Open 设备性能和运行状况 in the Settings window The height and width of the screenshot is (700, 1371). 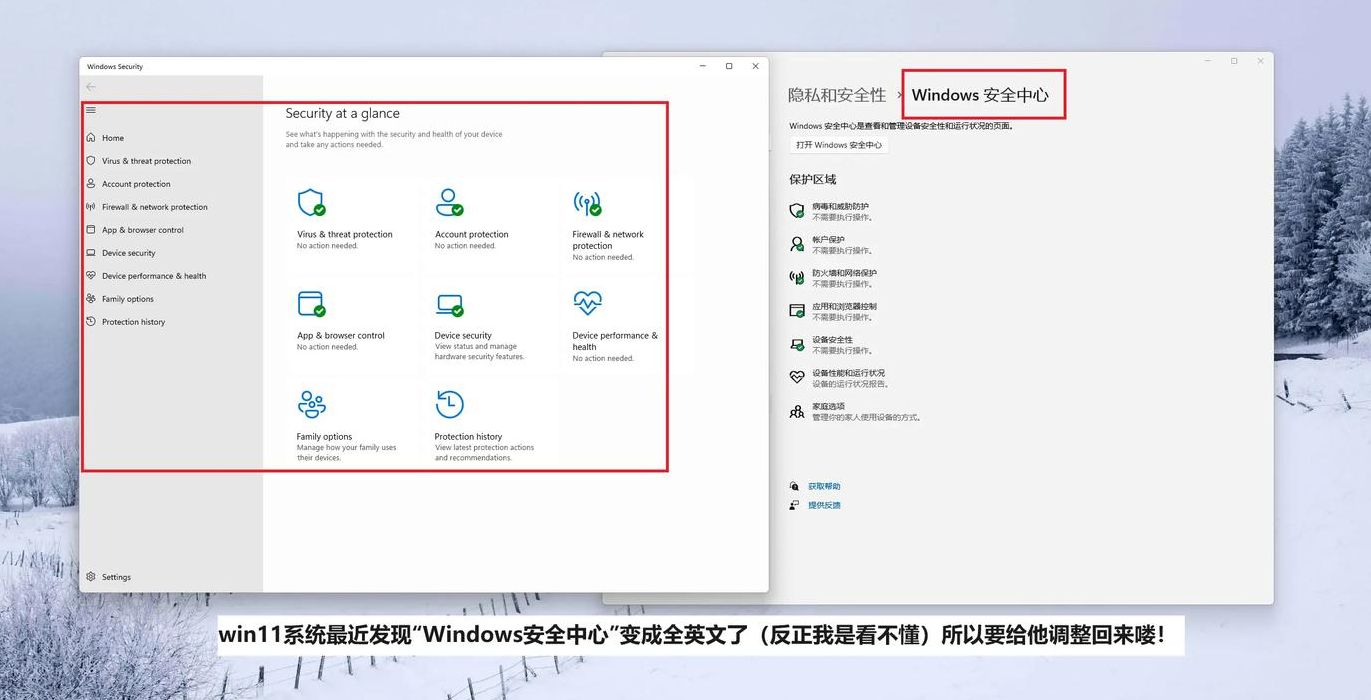(848, 373)
